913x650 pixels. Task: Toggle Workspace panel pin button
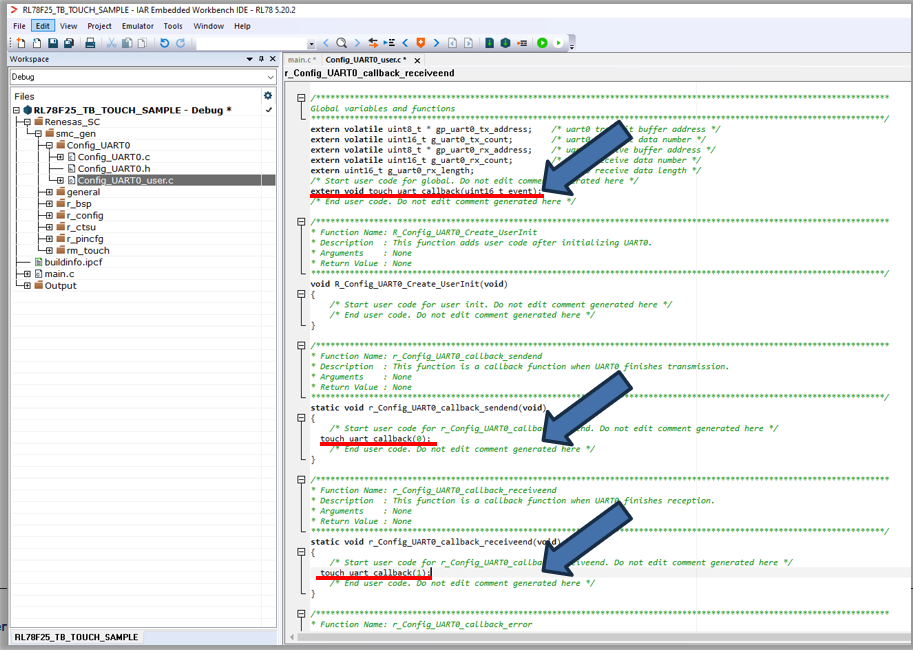click(260, 59)
